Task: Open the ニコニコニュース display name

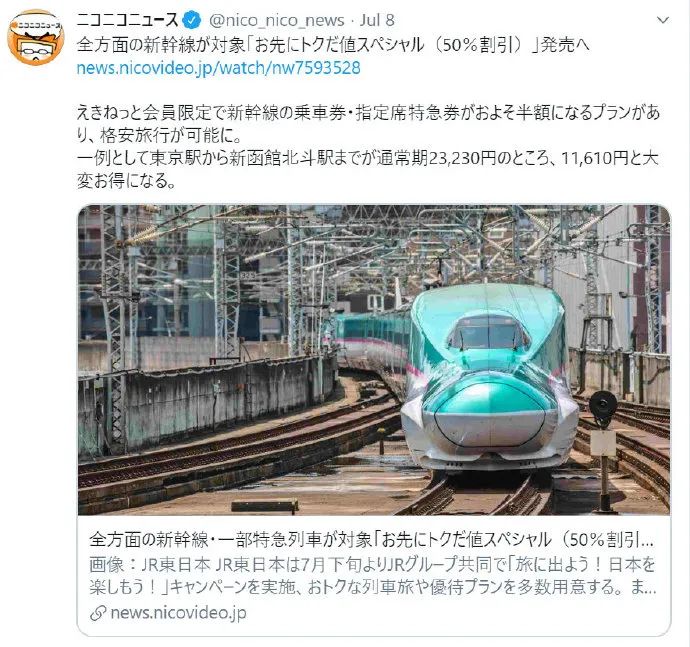Action: 127,20
